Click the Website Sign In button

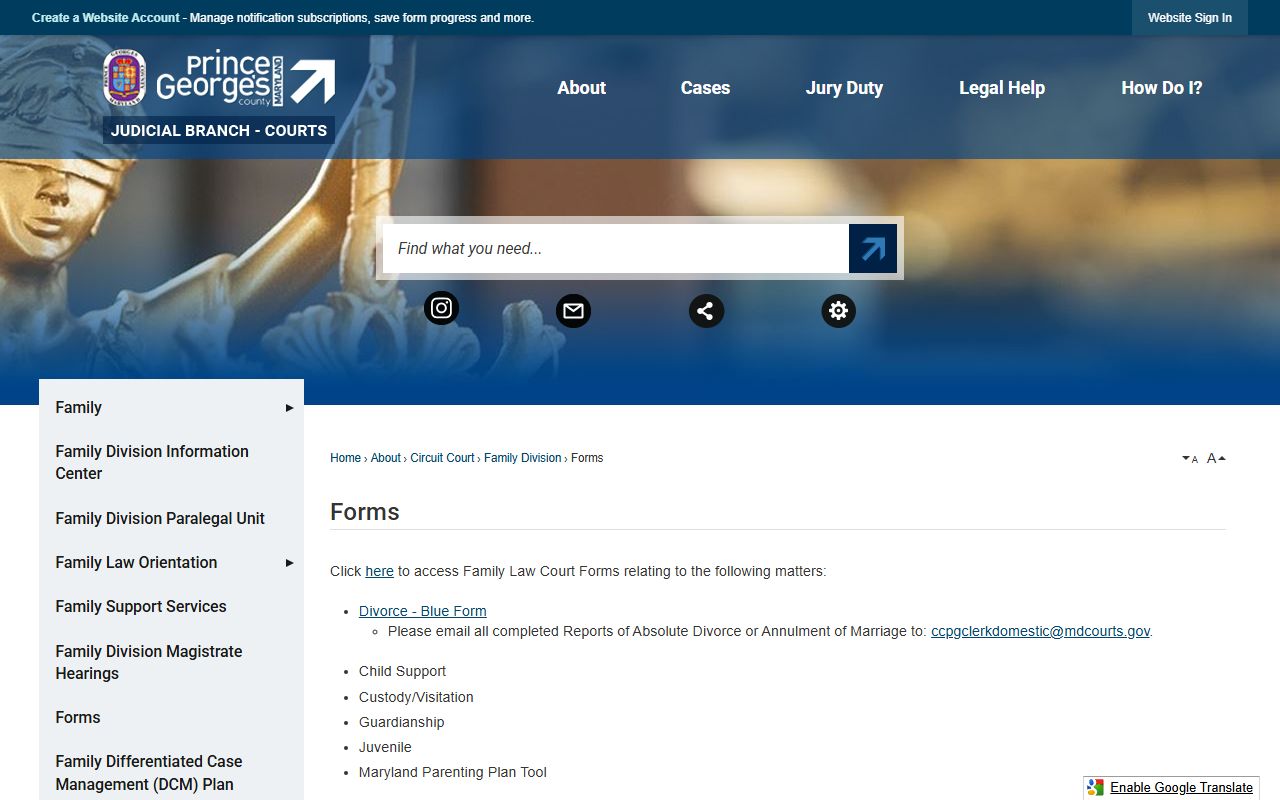[x=1190, y=18]
